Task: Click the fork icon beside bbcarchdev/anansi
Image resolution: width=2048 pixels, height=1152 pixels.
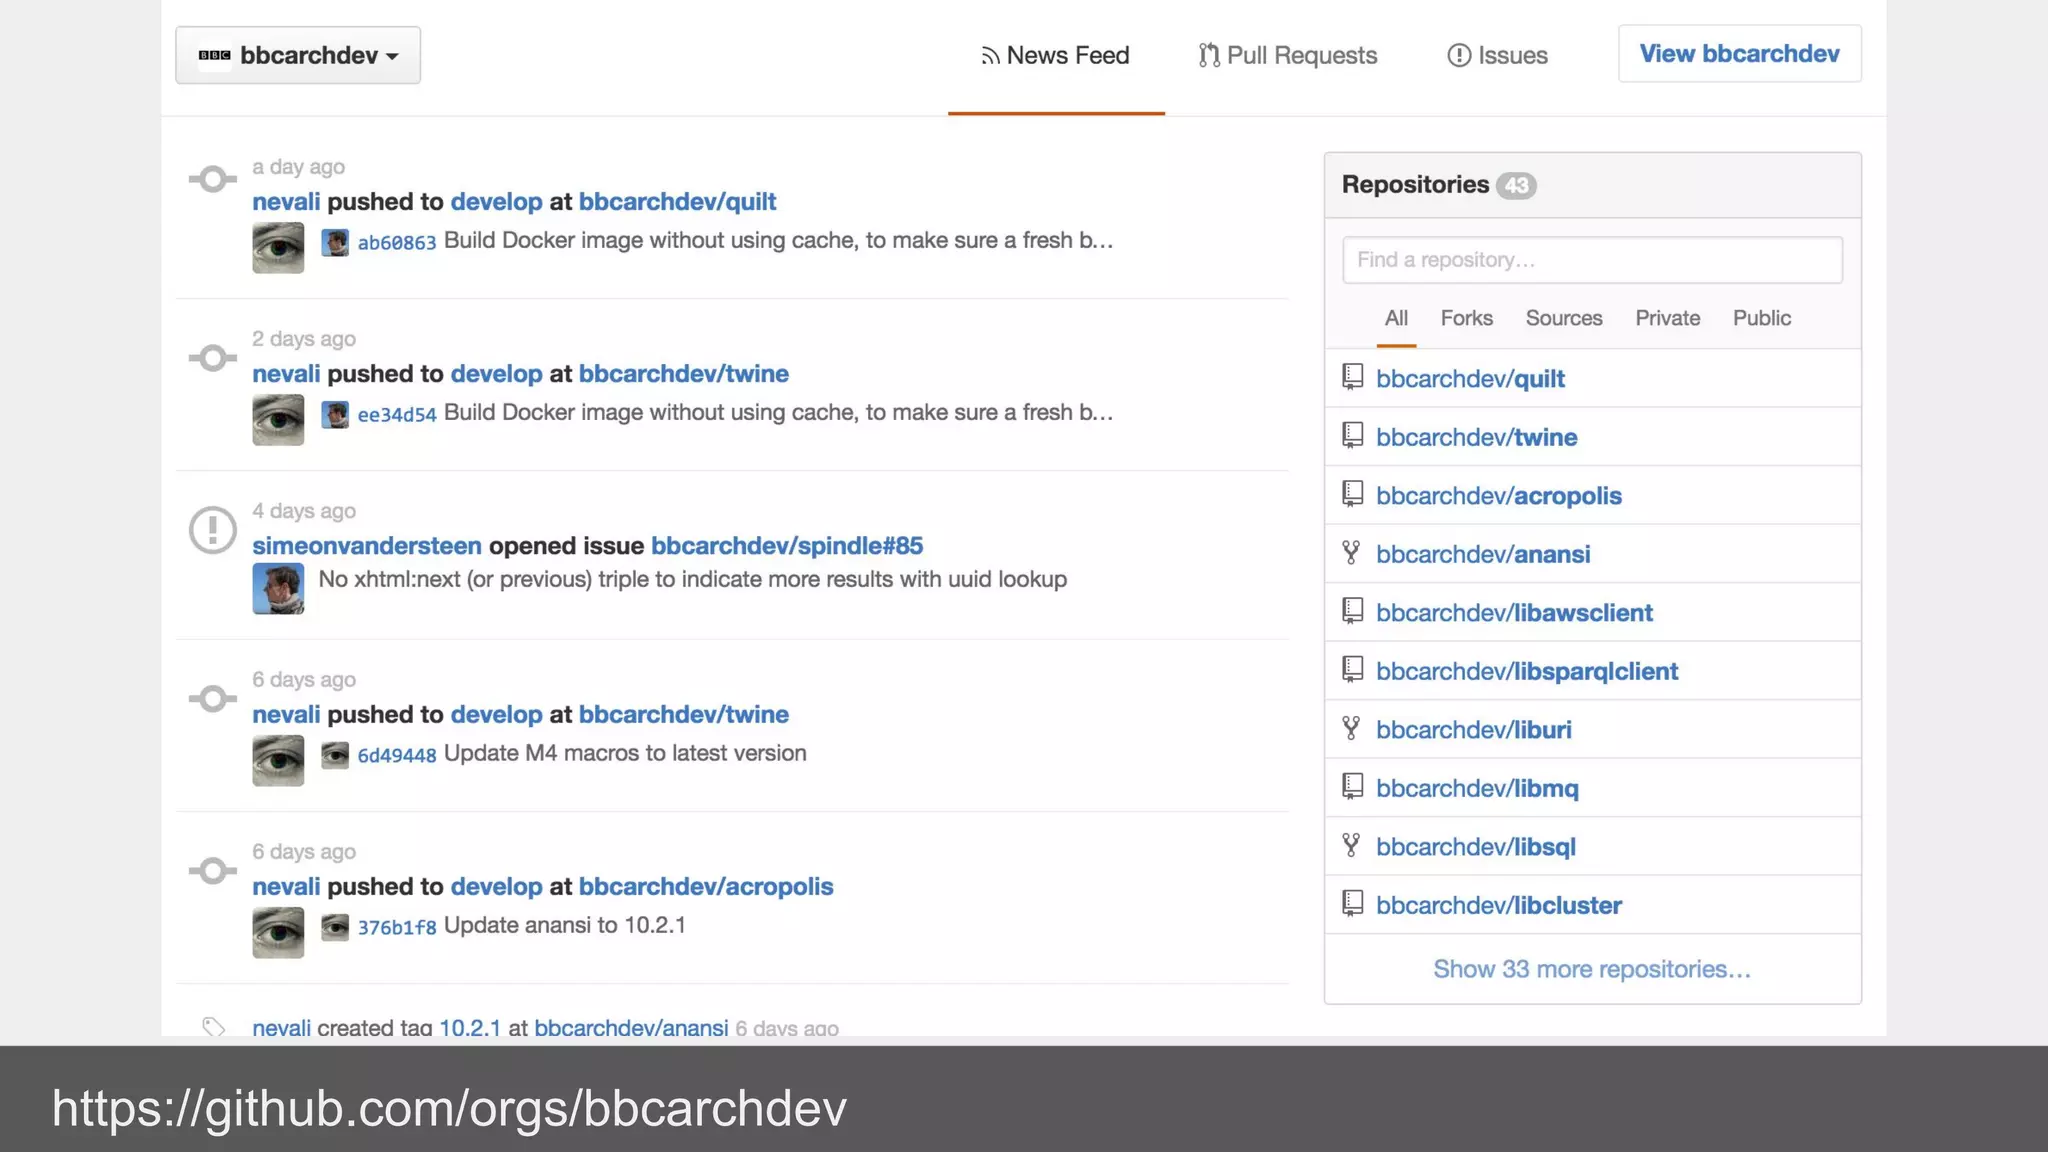Action: (1351, 552)
